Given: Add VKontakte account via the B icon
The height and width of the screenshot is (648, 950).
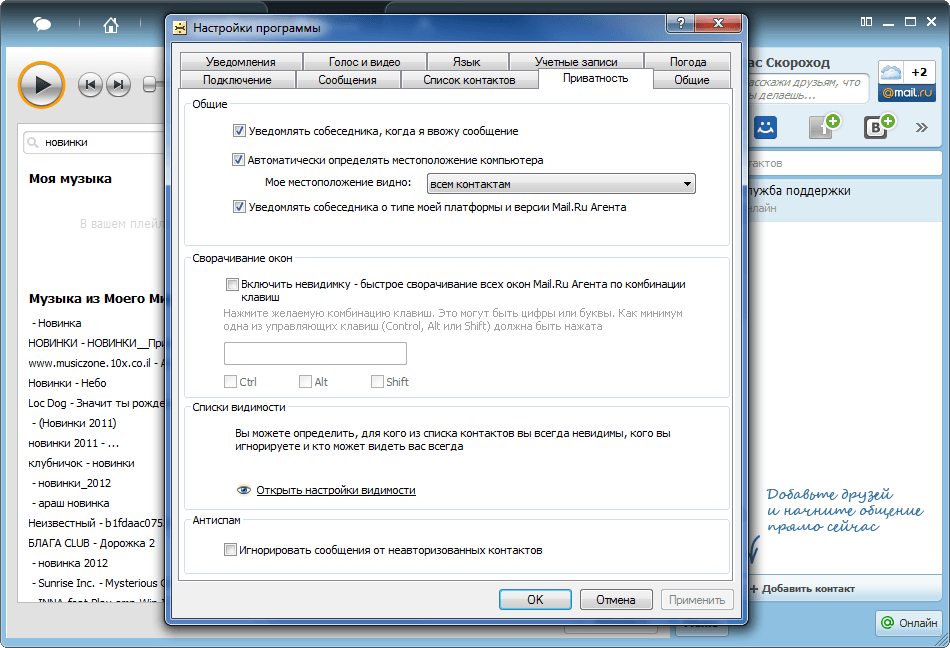Looking at the screenshot, I should (877, 127).
